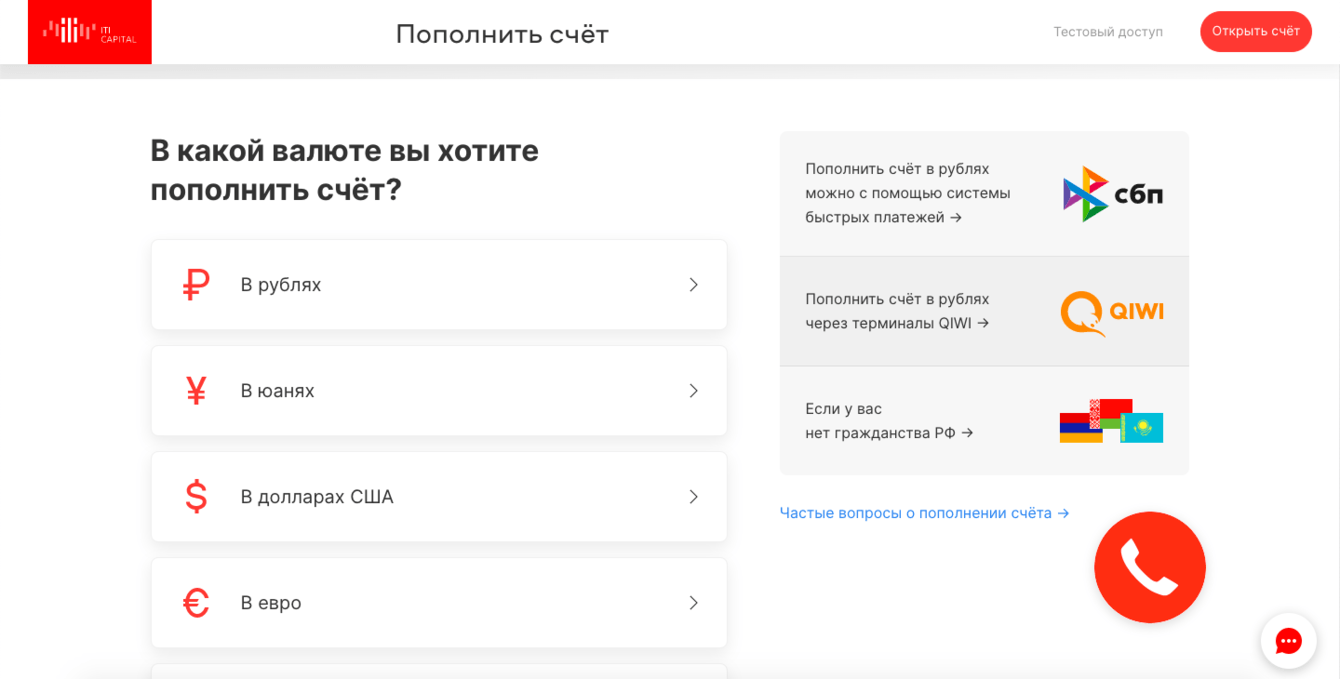Open the "Тестовый доступ" menu item
Viewport: 1340px width, 679px height.
coord(1108,32)
